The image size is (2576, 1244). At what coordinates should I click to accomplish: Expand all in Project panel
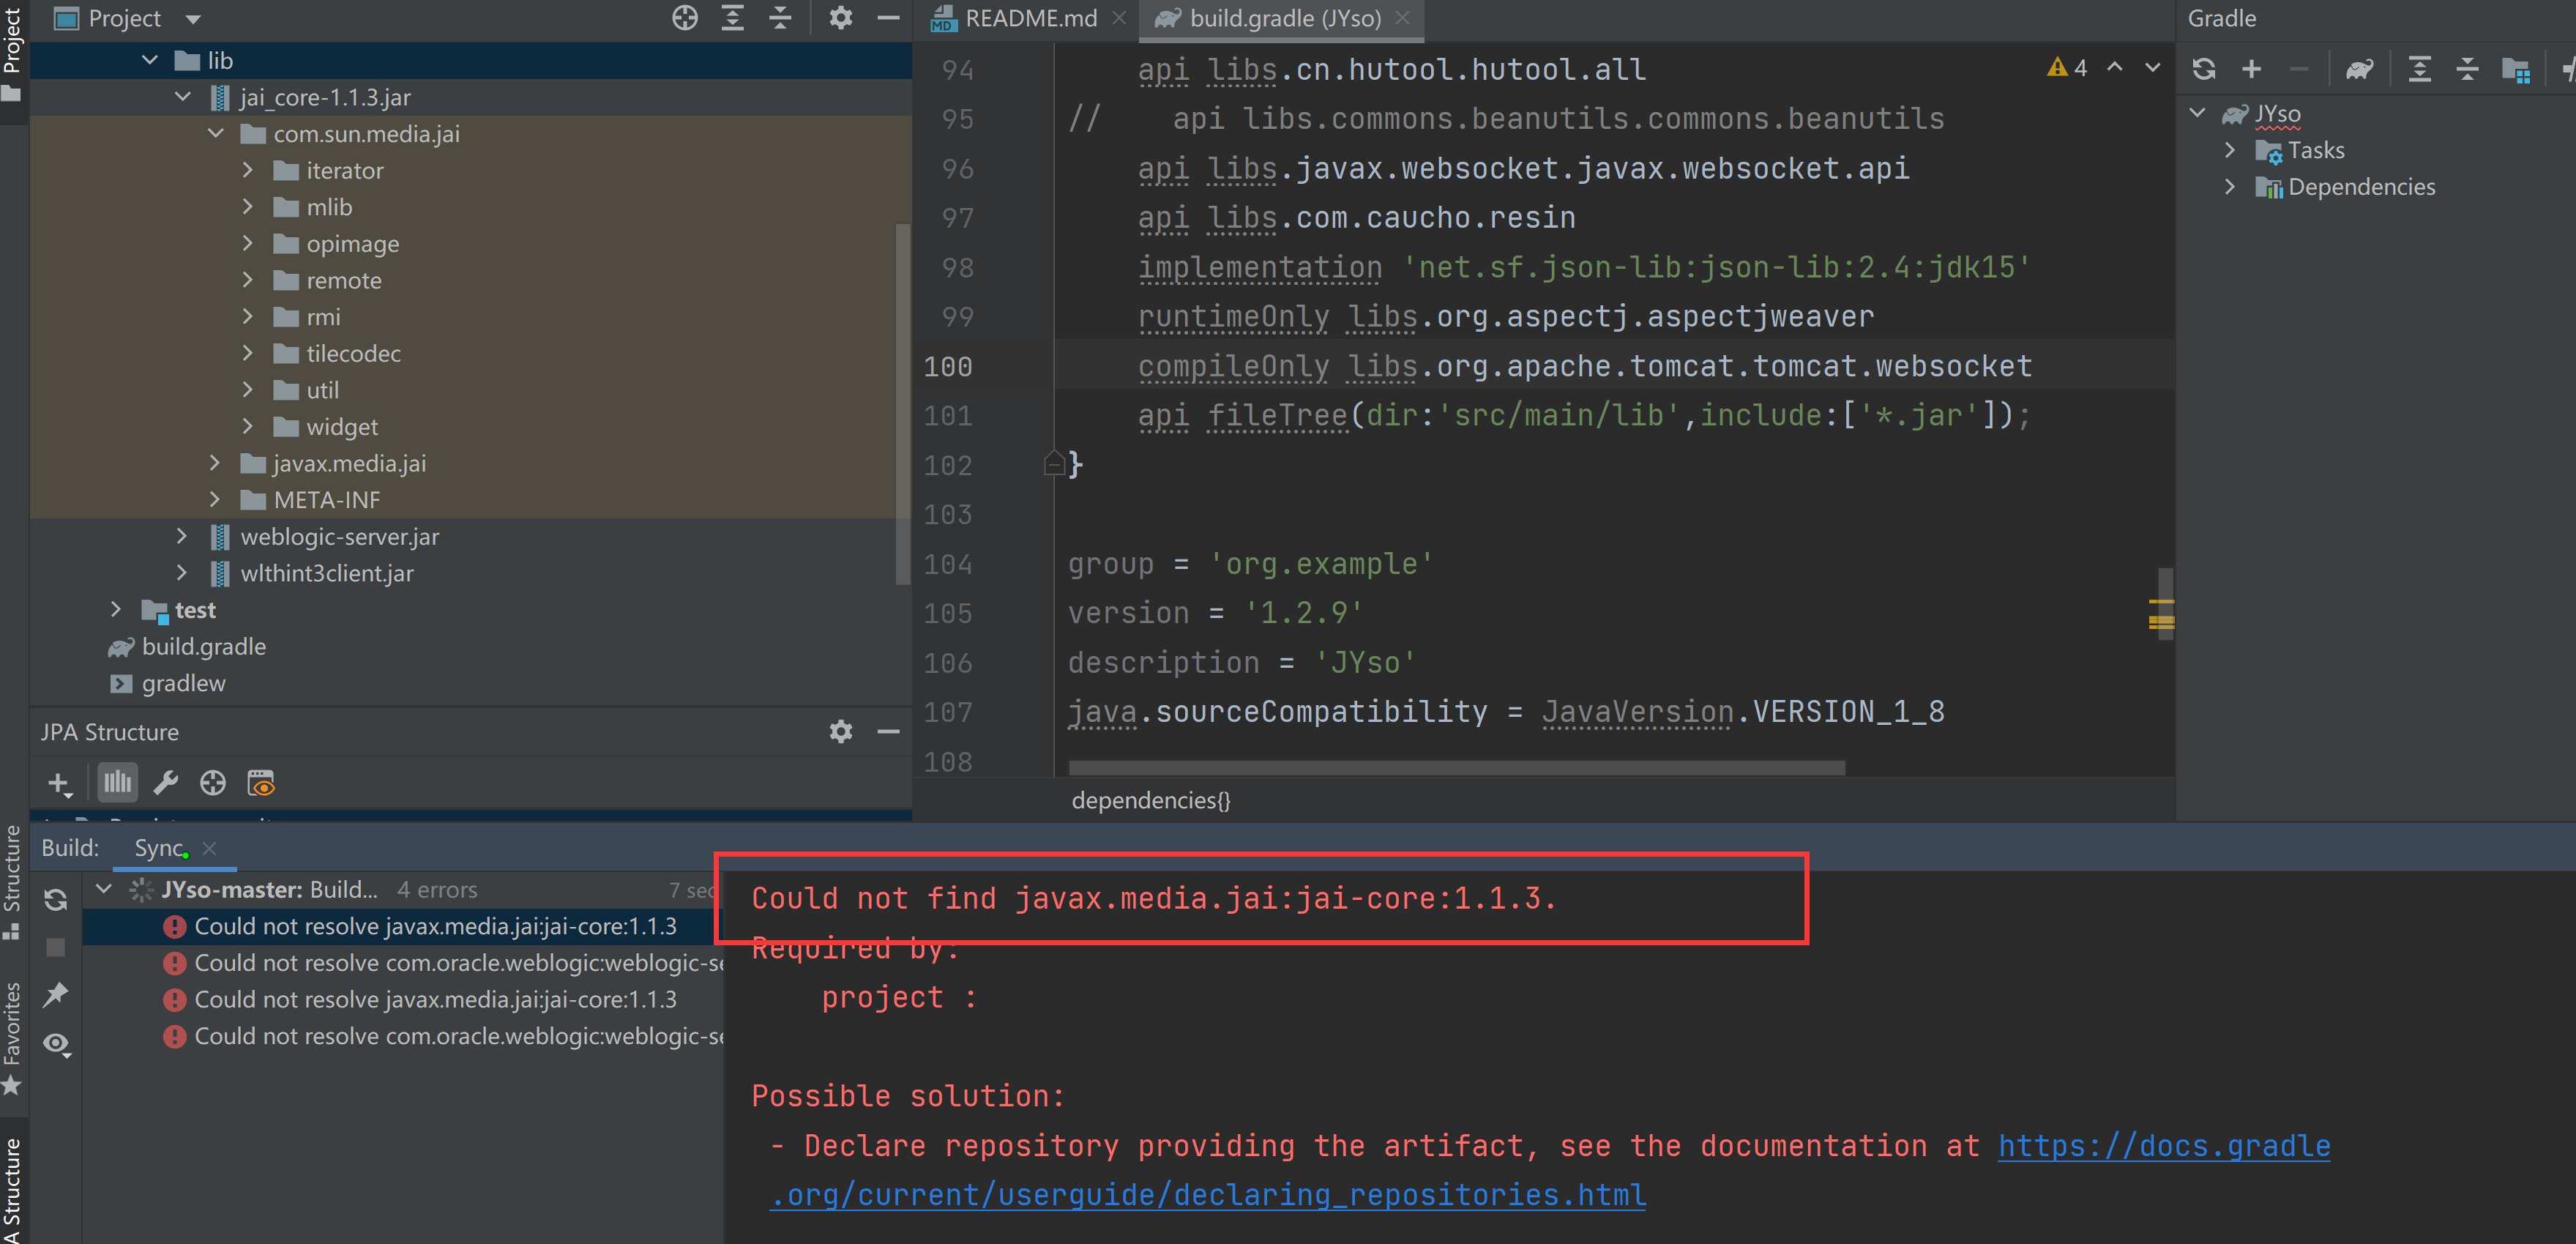click(732, 18)
